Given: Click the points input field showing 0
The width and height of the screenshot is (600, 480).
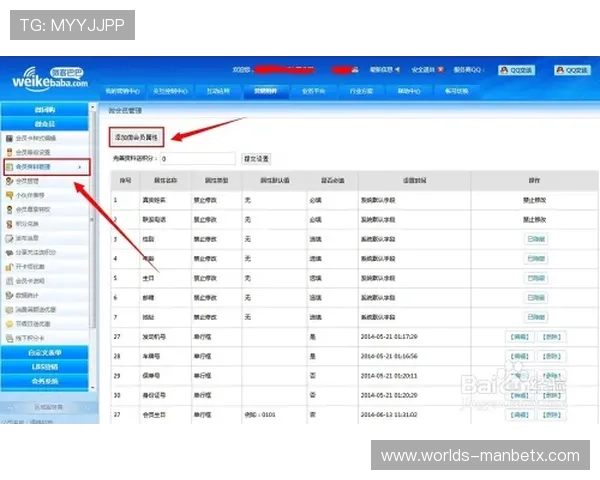Looking at the screenshot, I should pos(197,158).
